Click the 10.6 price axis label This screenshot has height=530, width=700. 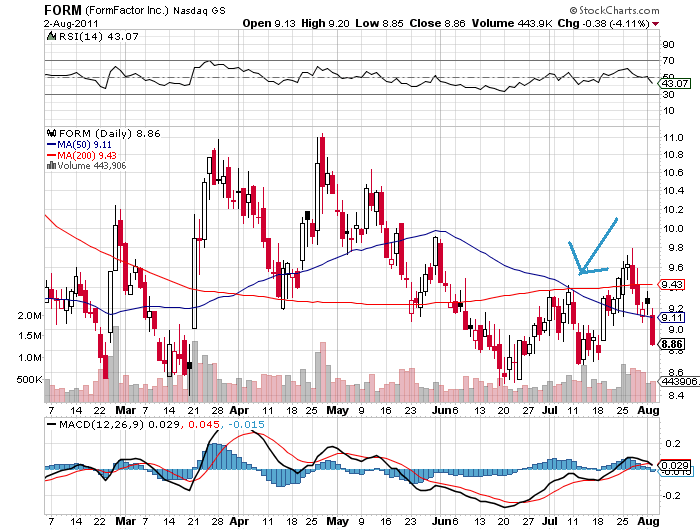673,173
